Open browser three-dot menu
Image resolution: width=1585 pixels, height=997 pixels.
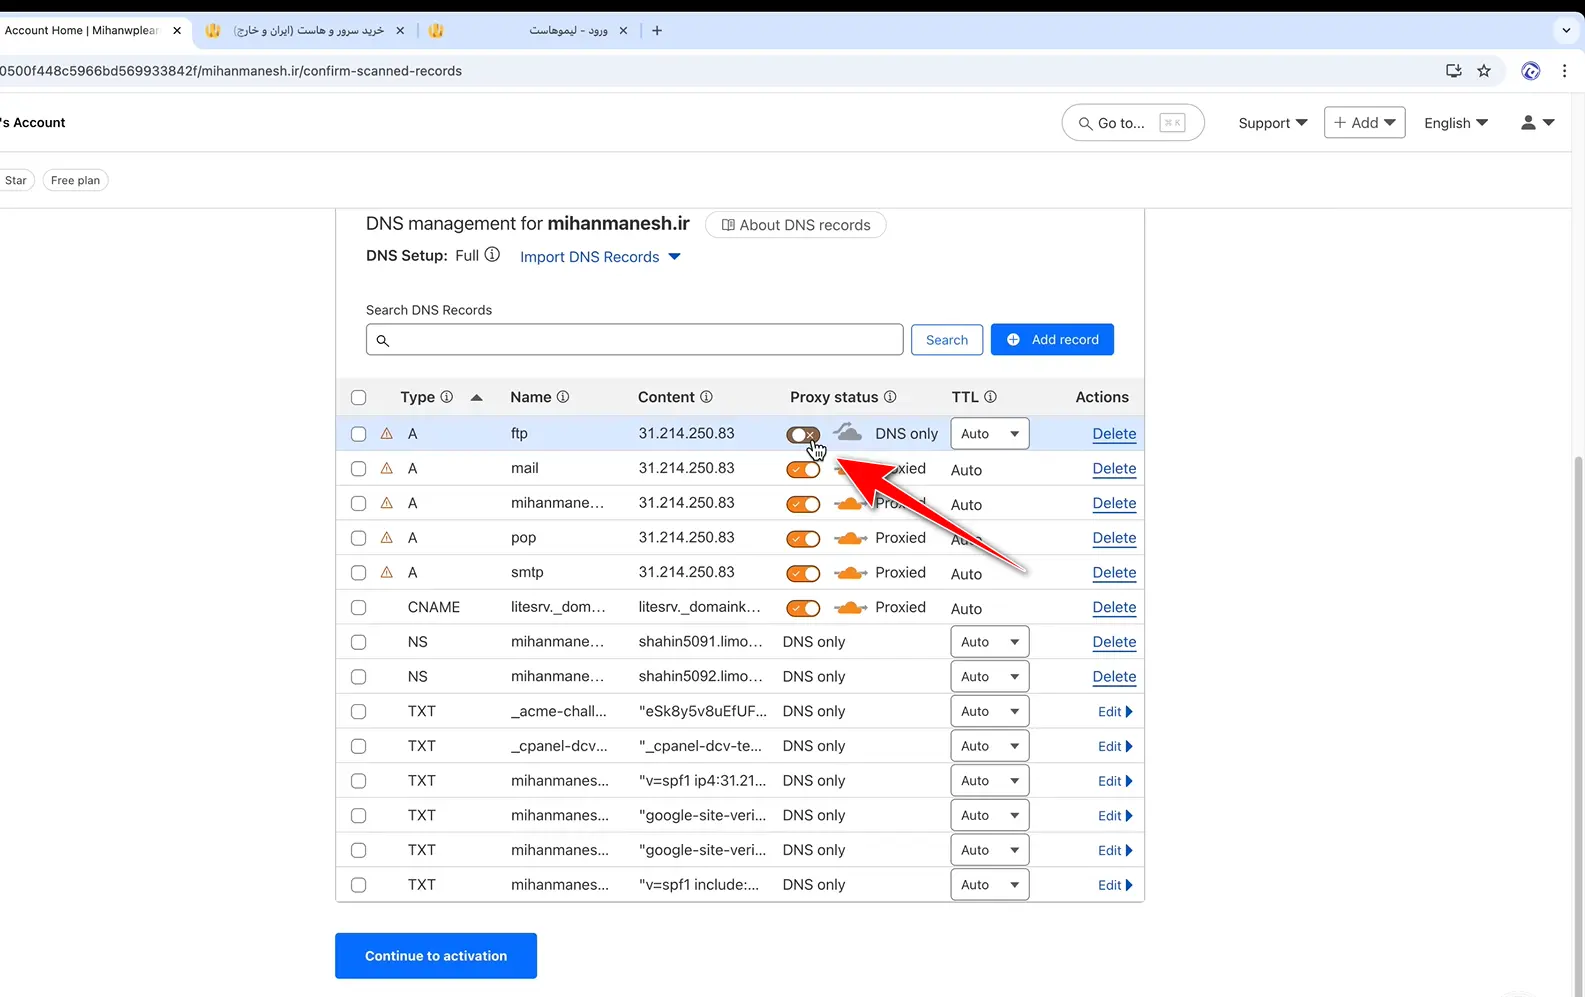click(x=1565, y=71)
